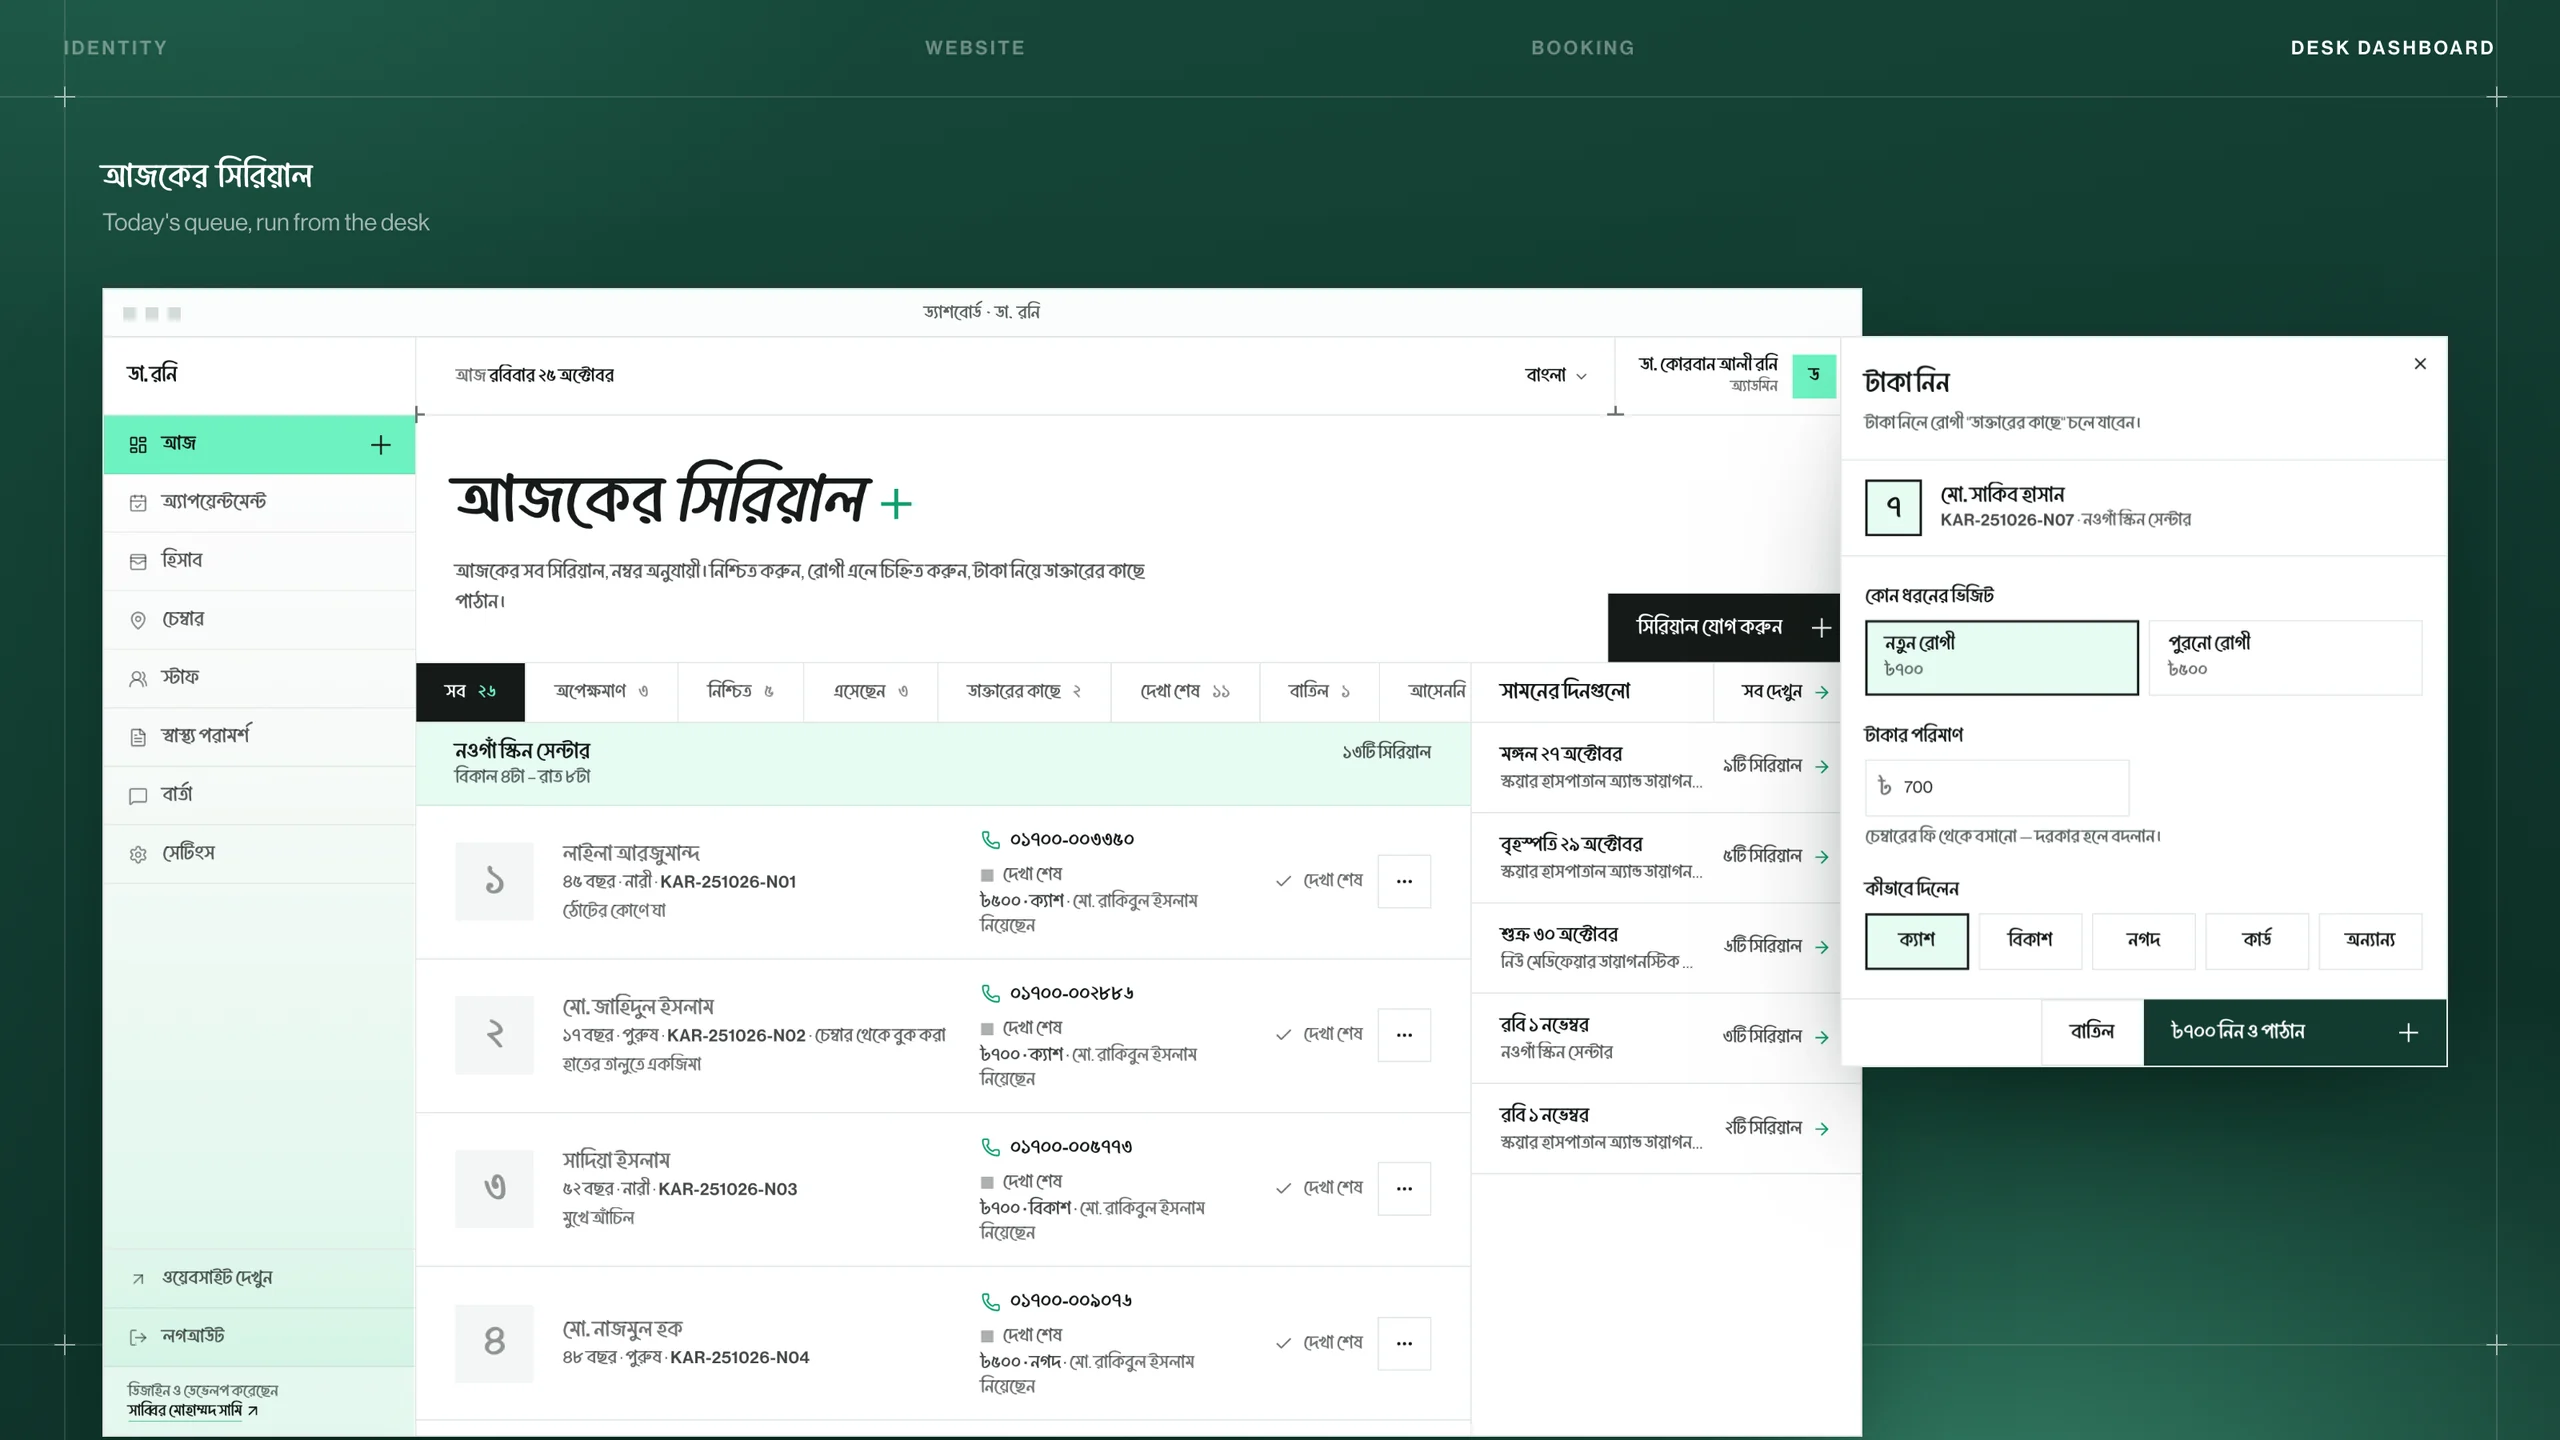Open three-dot menu for লাইলা আরজুমান্দ
Viewport: 2560px width, 1440px height.
click(x=1404, y=881)
